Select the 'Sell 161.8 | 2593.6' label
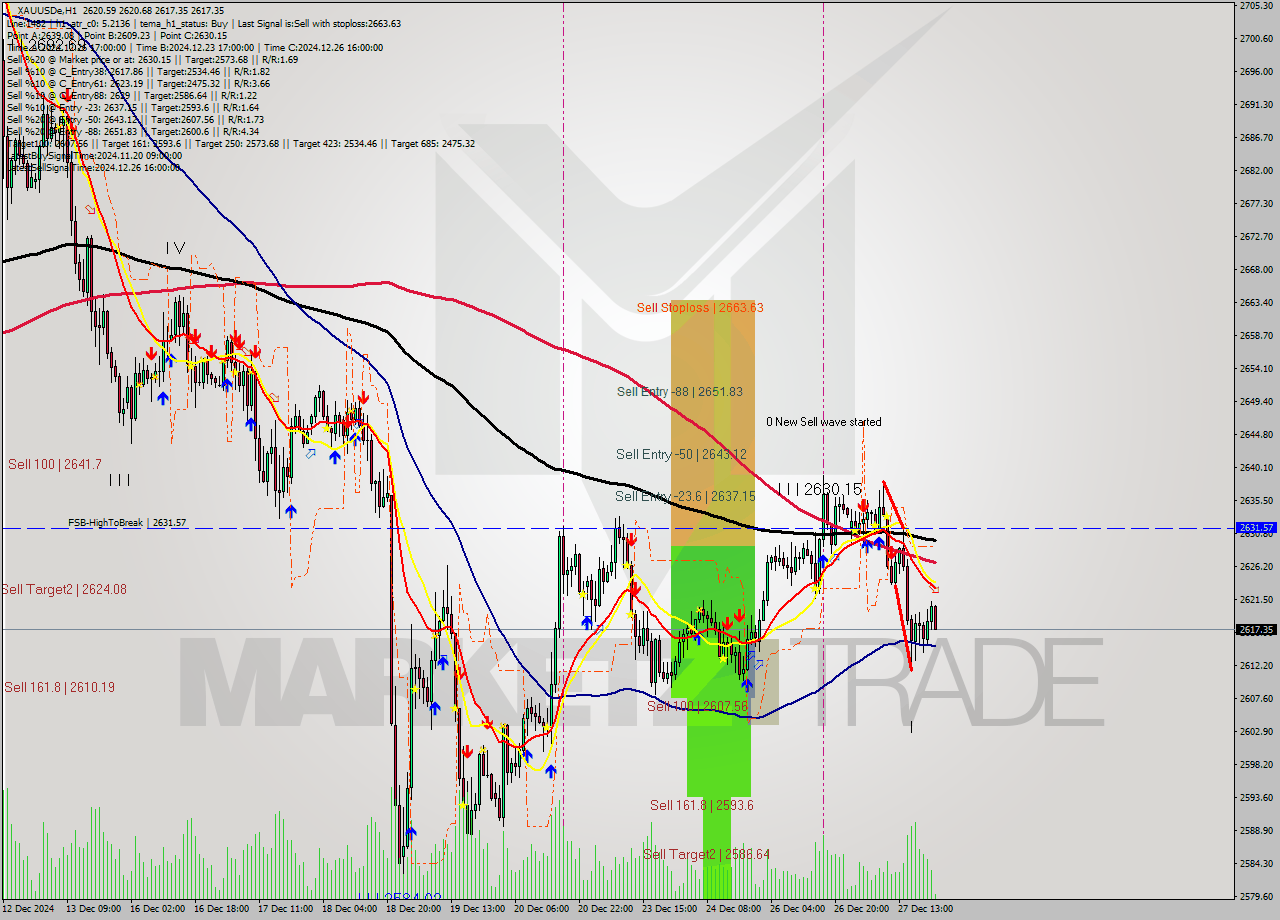1280x920 pixels. click(701, 805)
